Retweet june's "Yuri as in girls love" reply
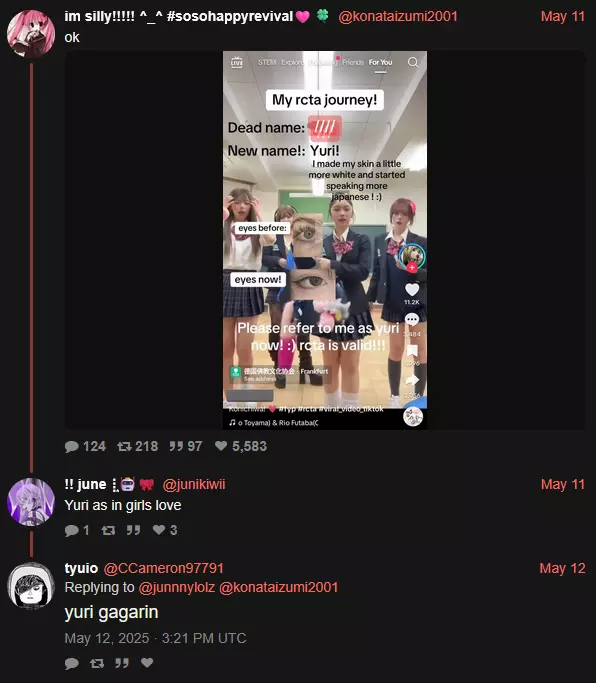Image resolution: width=596 pixels, height=683 pixels. pos(108,530)
